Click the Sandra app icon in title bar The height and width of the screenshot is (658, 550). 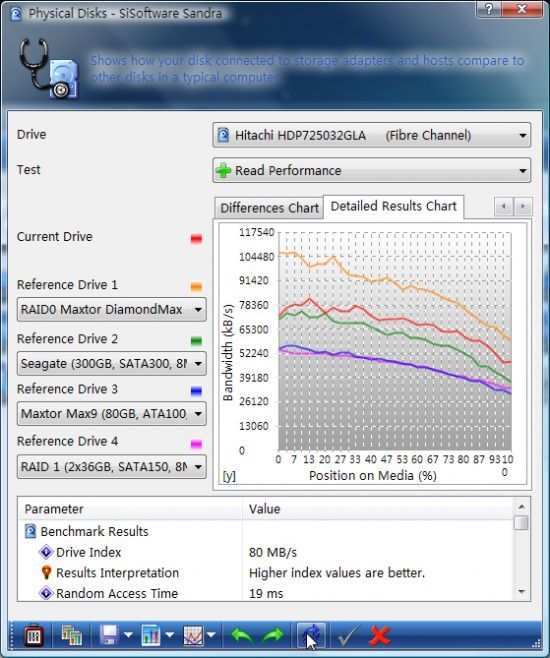click(16, 14)
